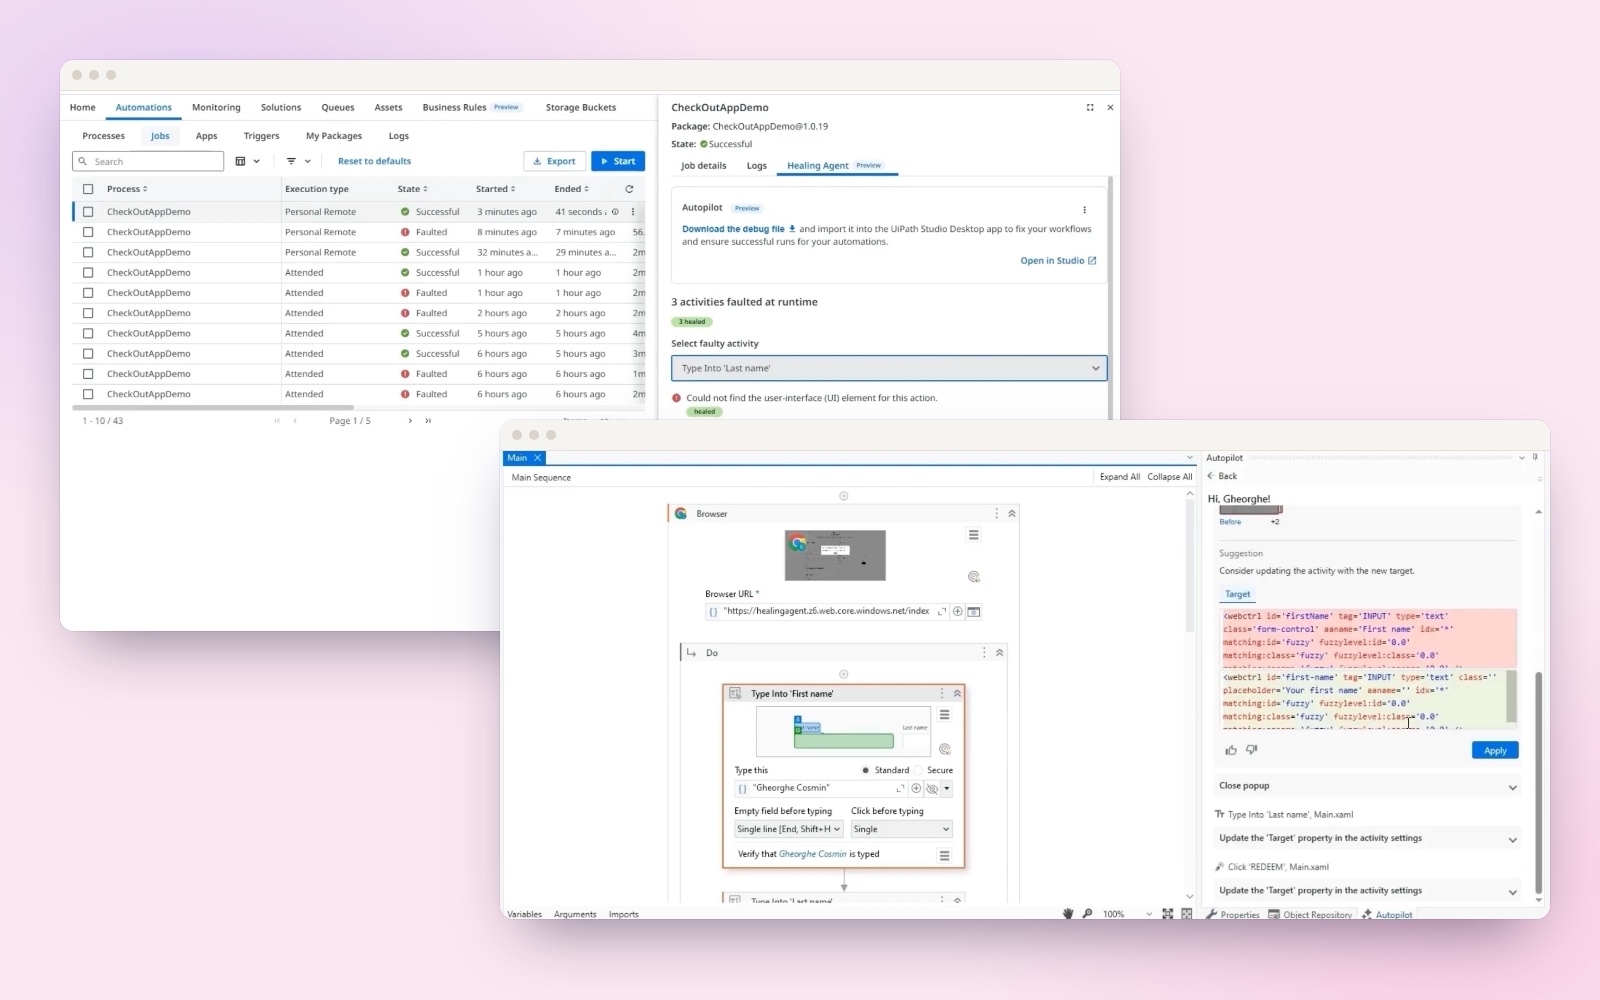
Task: Click the indicate target icon in Browser activity
Action: (x=973, y=577)
